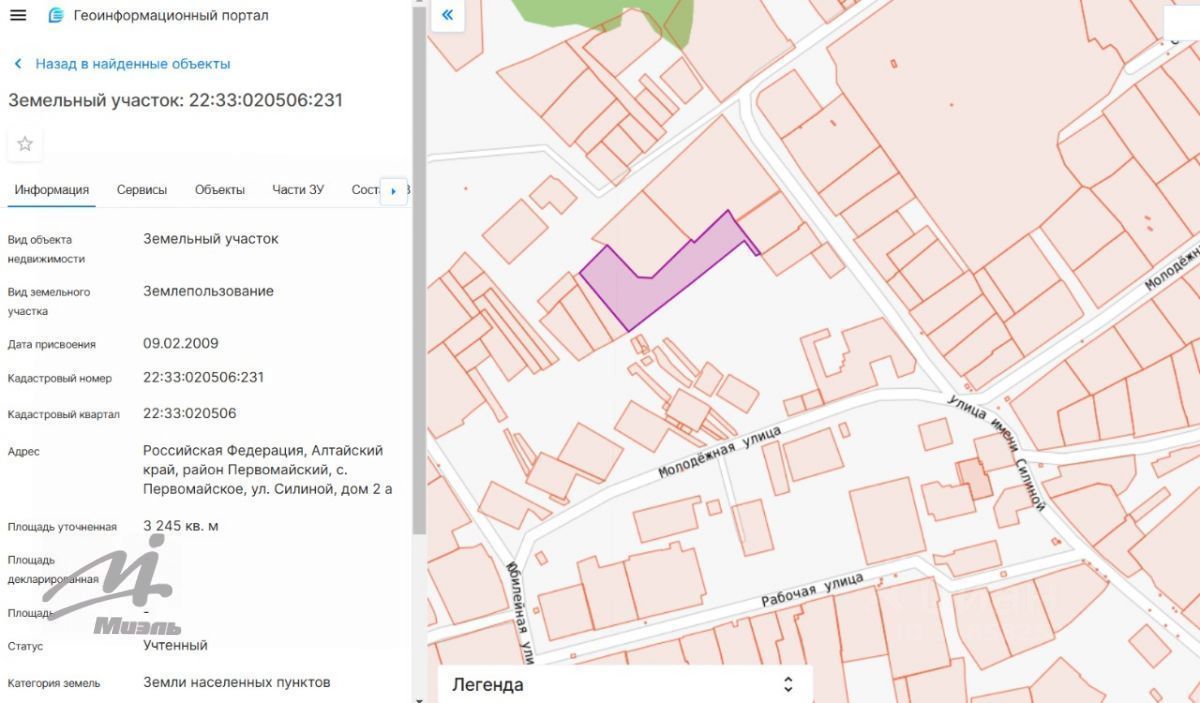
Task: Click the улица имени Силиной map label
Action: pyautogui.click(x=996, y=451)
